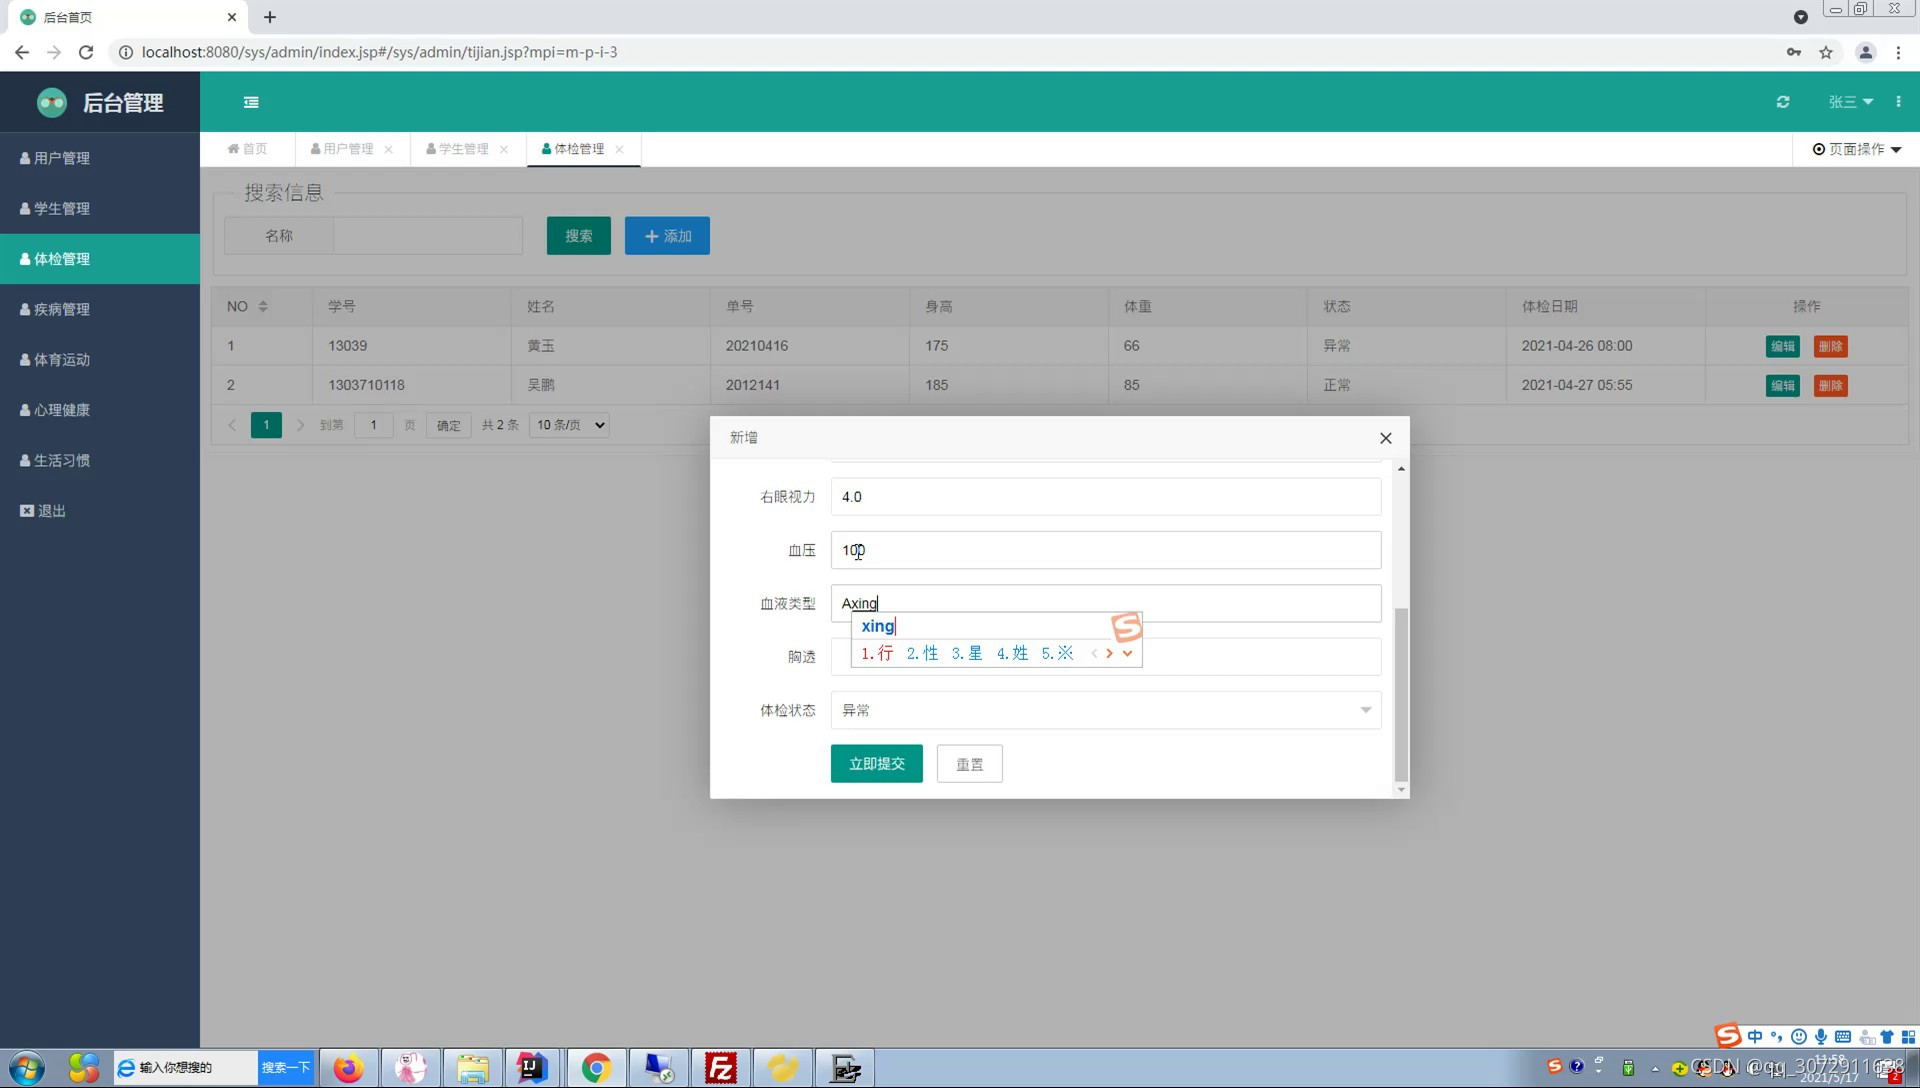
Task: Click 编辑 for the 吴鹏 row
Action: (1783, 385)
